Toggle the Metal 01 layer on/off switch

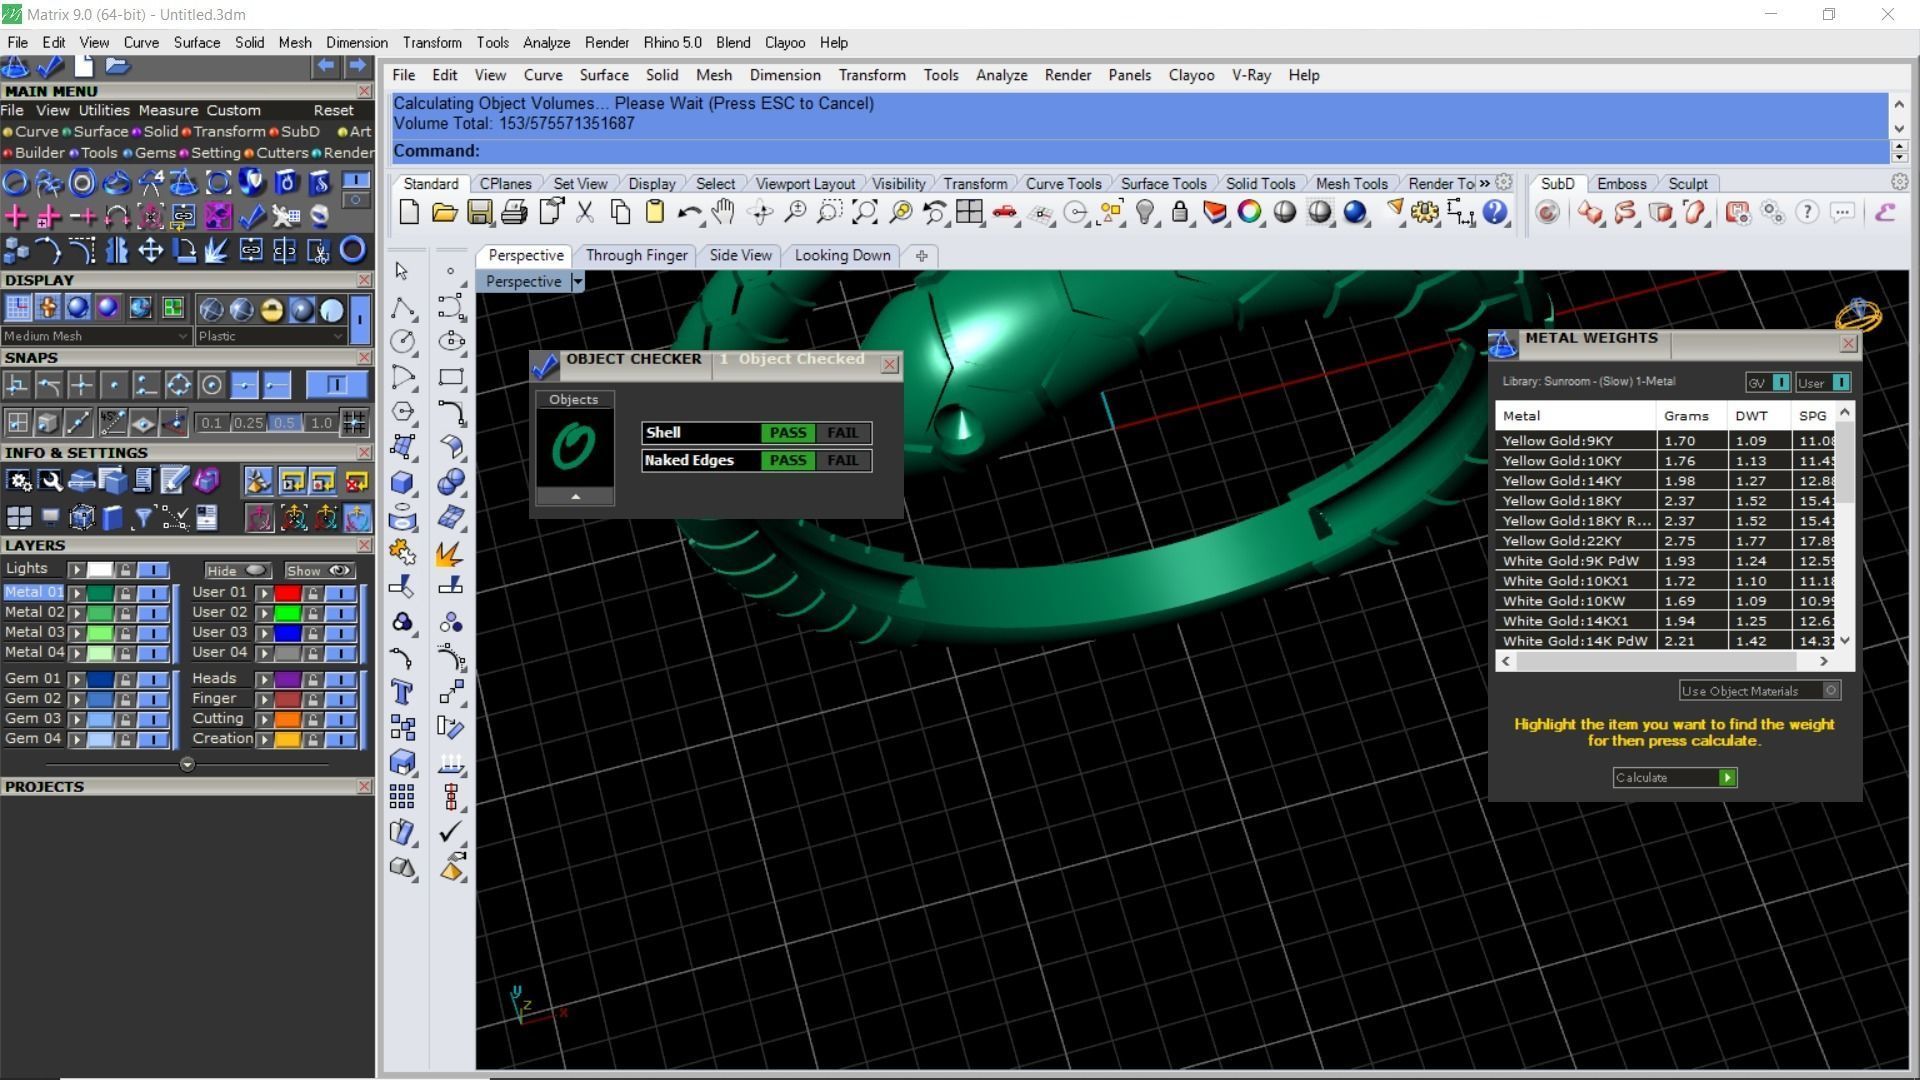153,593
